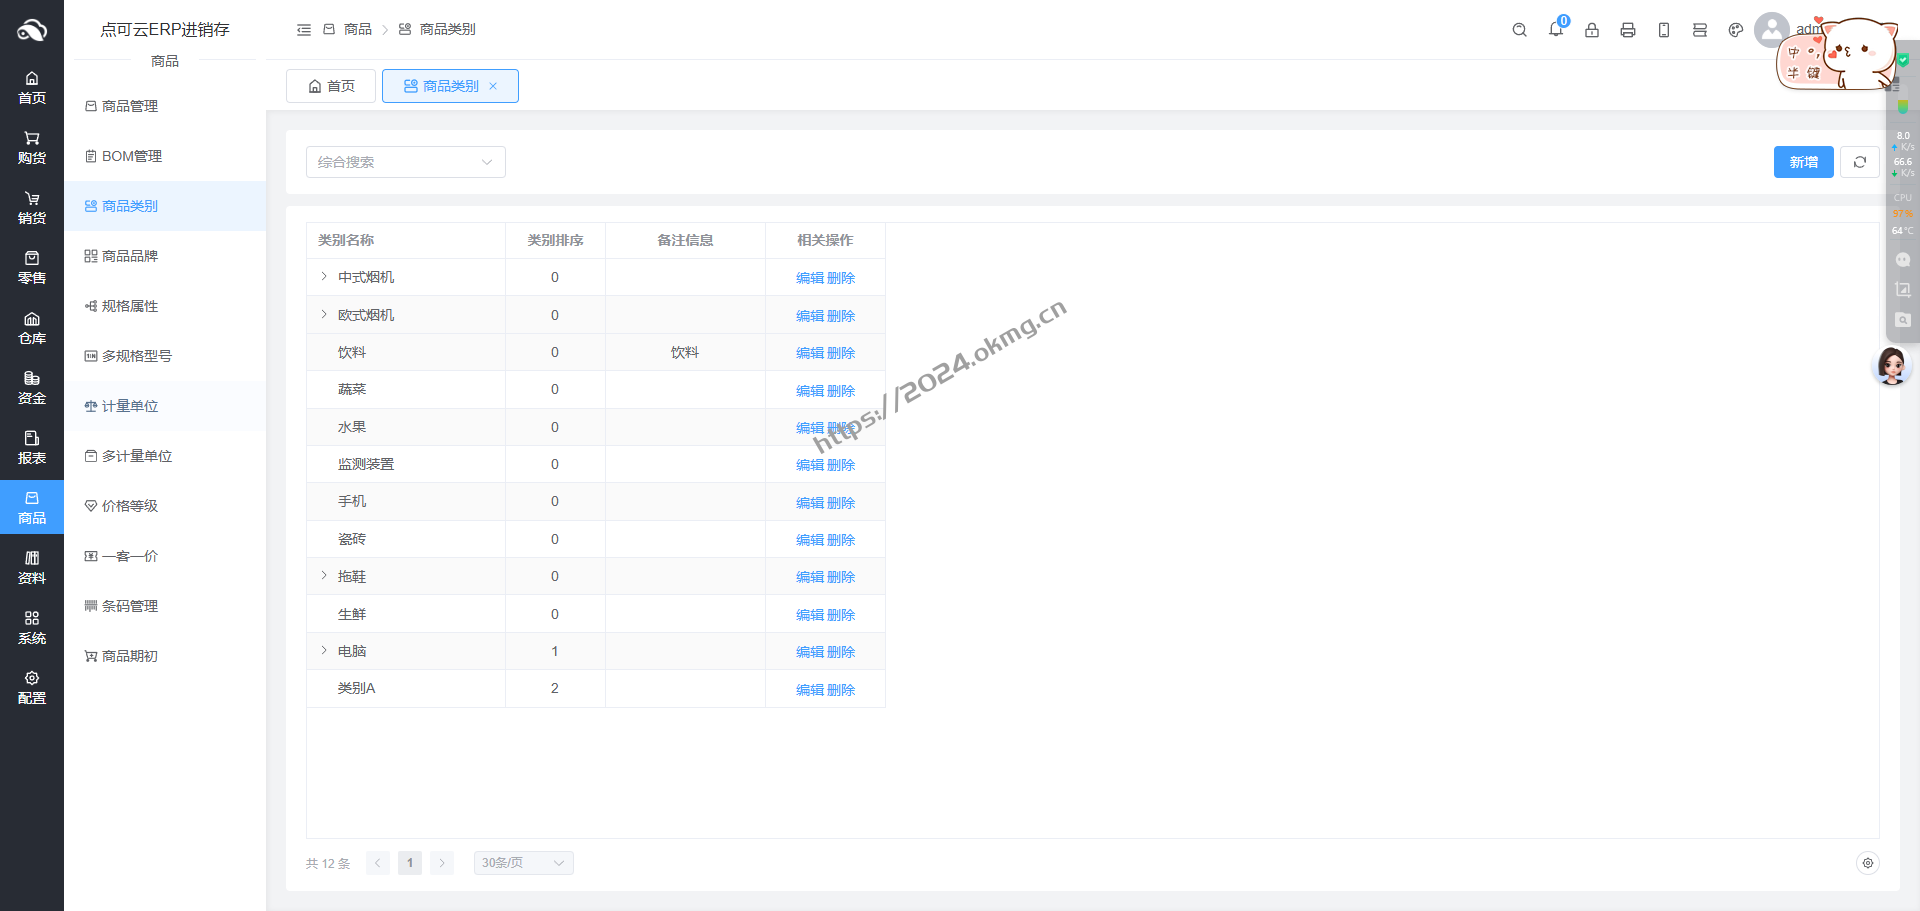The image size is (1920, 911).
Task: Open 报表 in the left navigation bar
Action: point(32,448)
